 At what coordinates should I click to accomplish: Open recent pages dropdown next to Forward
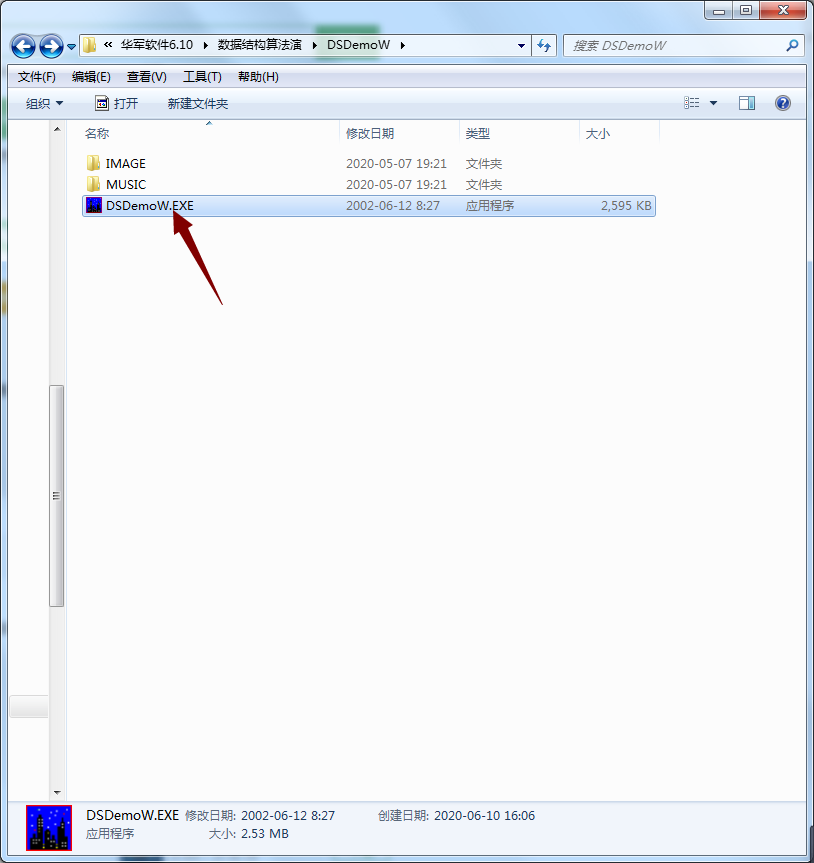71,47
